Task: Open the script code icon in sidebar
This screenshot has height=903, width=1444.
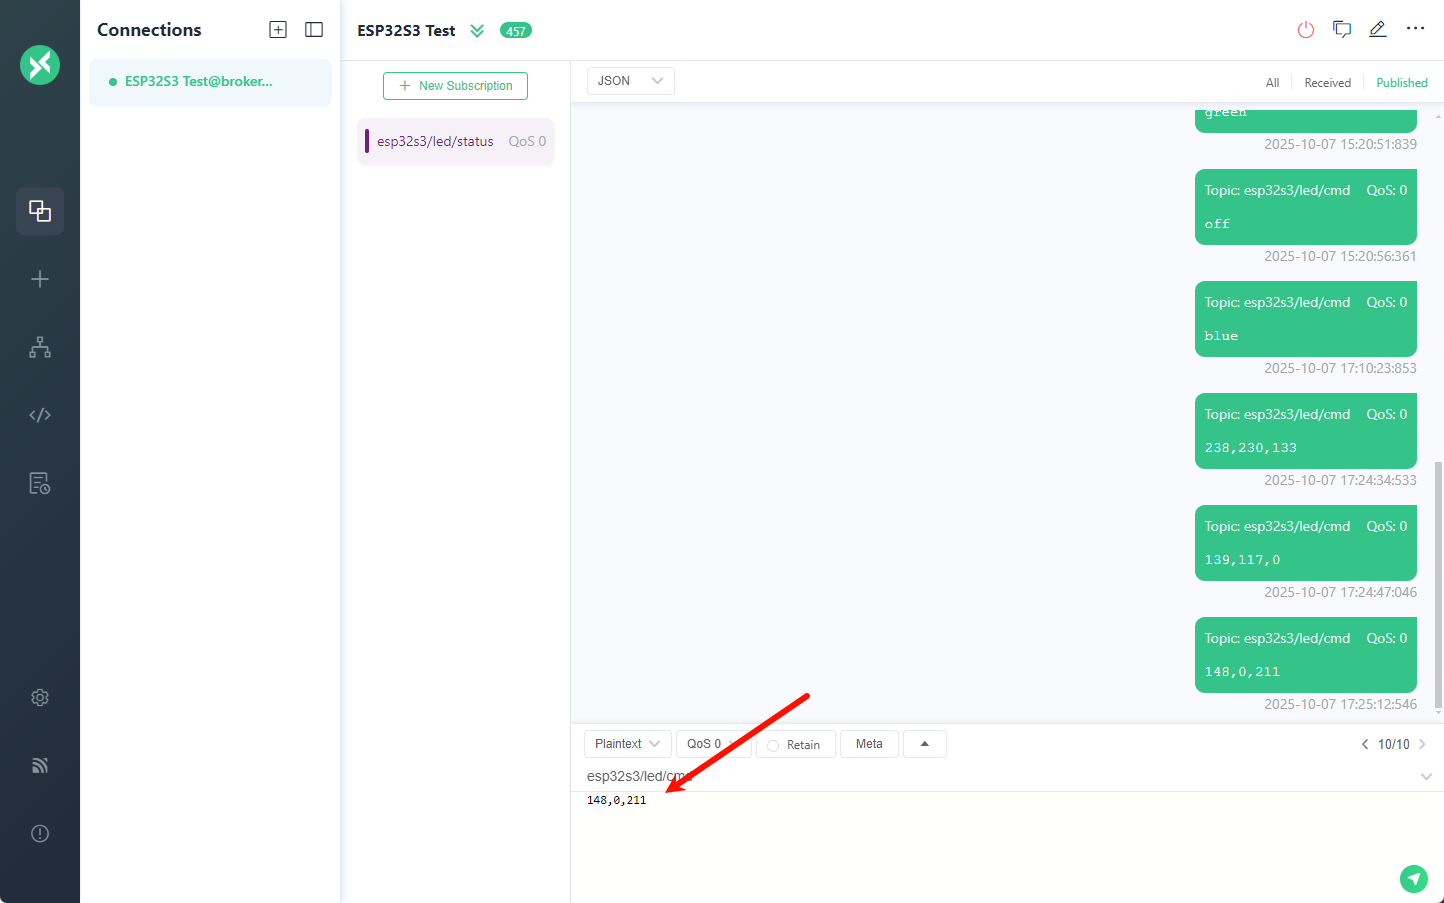Action: coord(40,415)
